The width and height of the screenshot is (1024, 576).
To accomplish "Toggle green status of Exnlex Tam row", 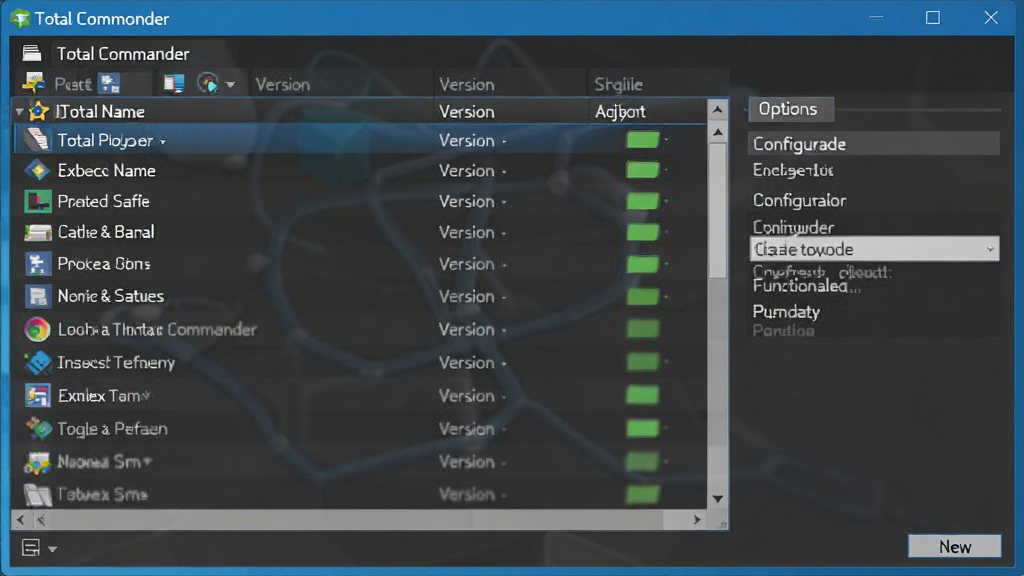I will 643,396.
